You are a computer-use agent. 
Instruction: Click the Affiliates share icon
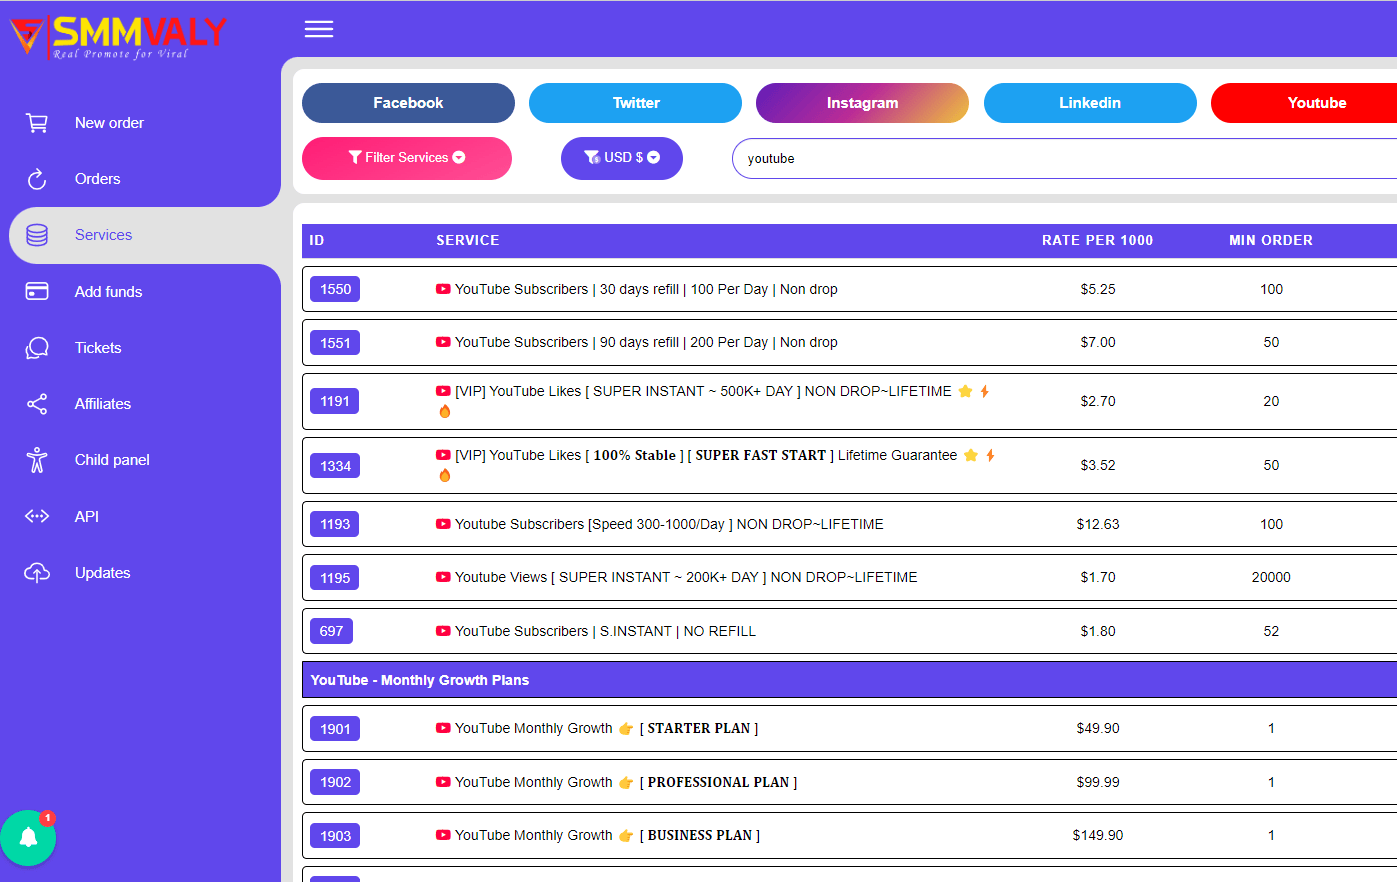37,404
